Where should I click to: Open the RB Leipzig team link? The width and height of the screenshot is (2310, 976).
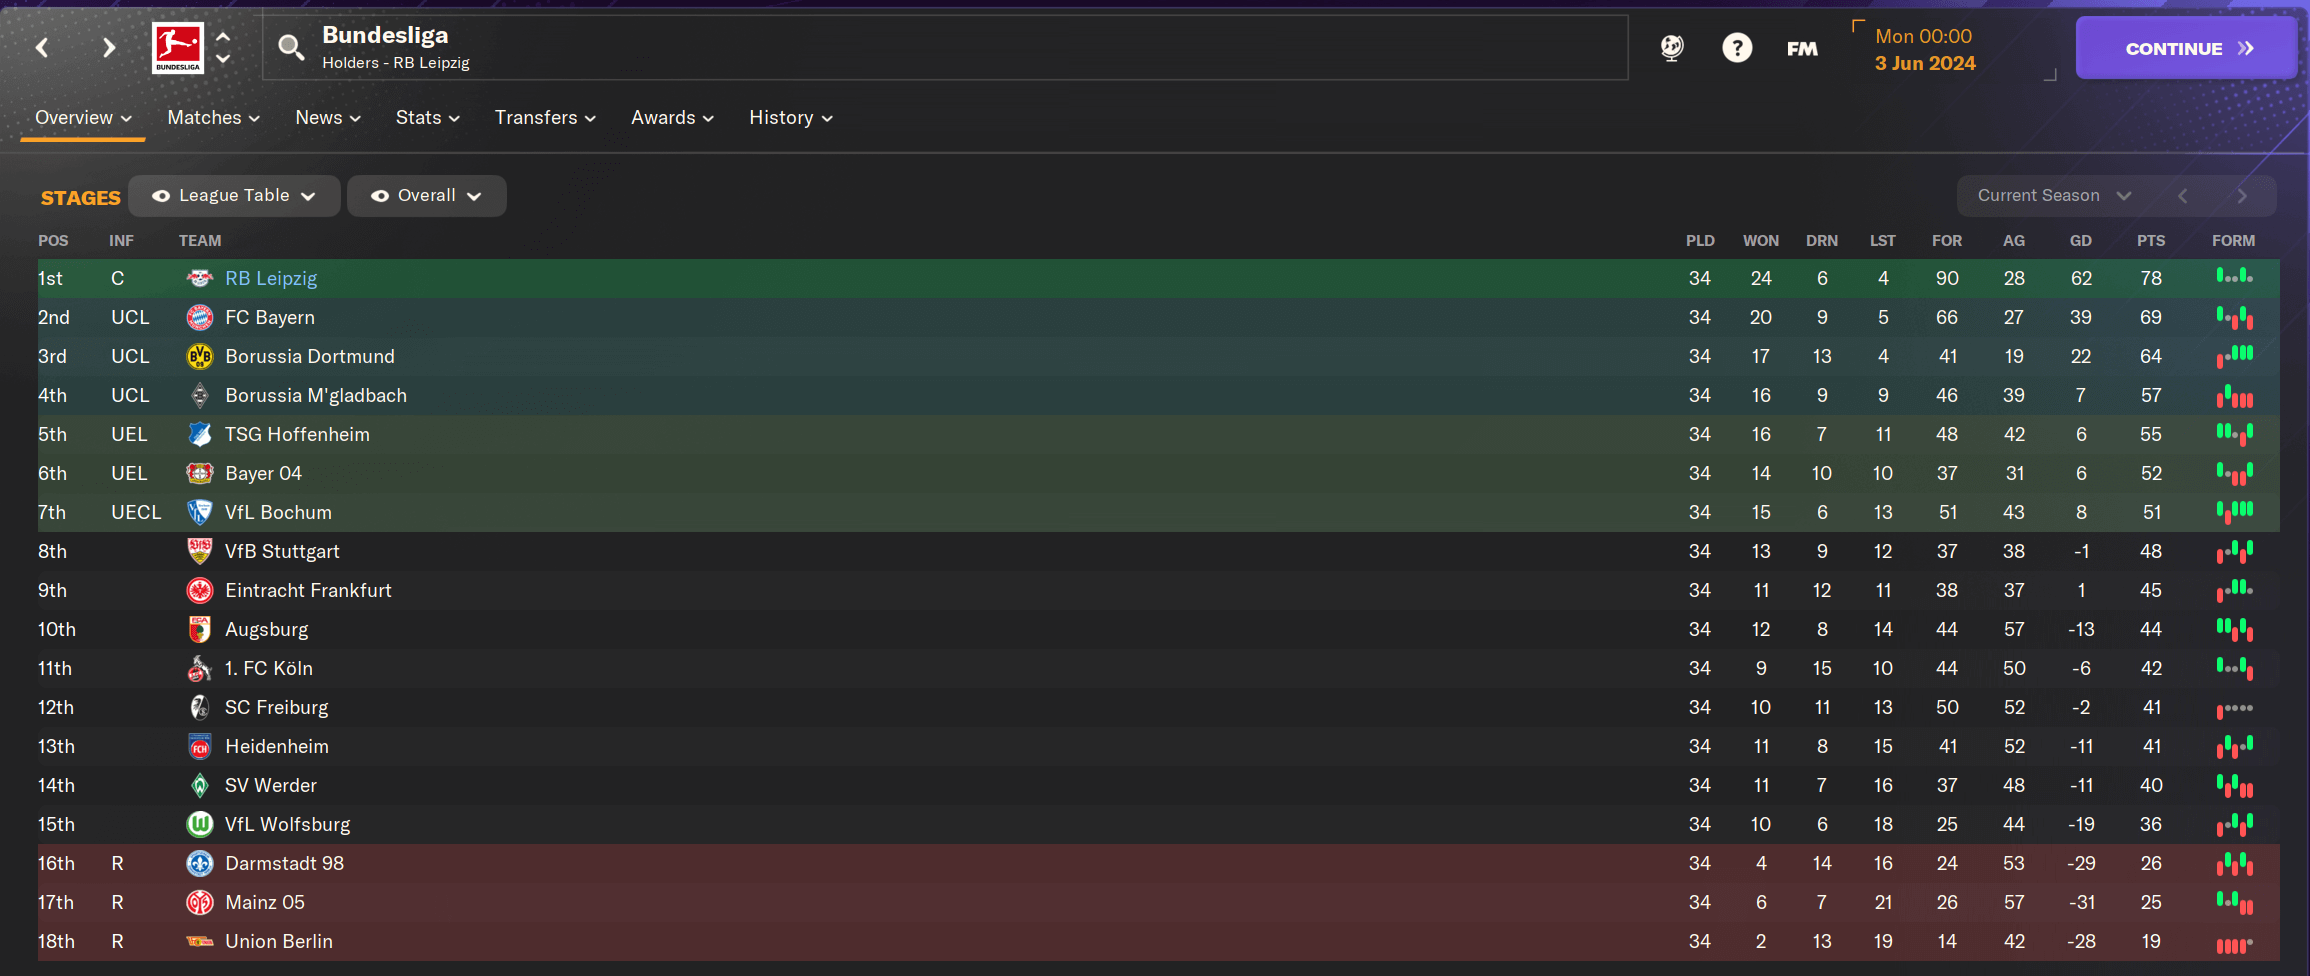[271, 279]
